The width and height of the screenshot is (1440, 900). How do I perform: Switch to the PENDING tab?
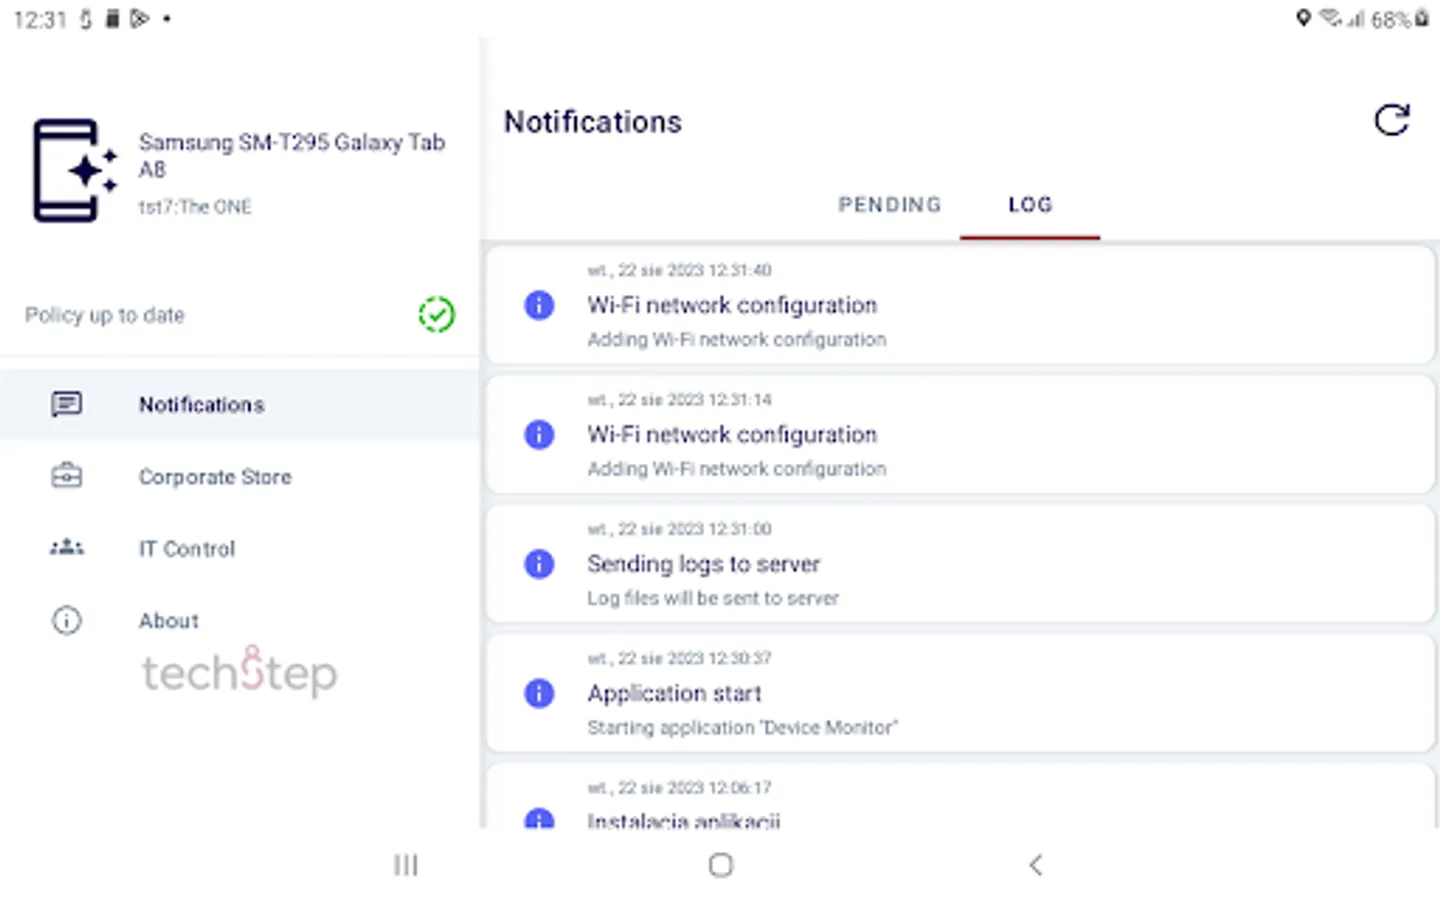(889, 205)
